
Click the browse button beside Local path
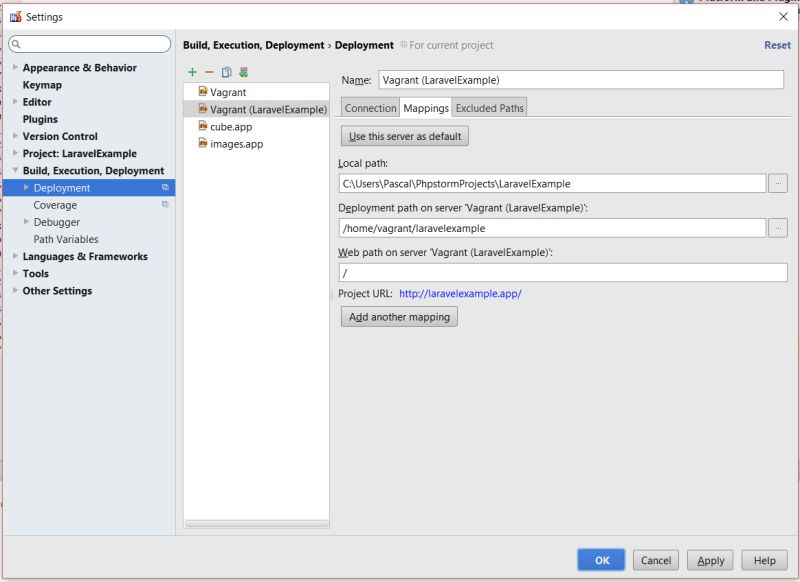click(x=777, y=183)
